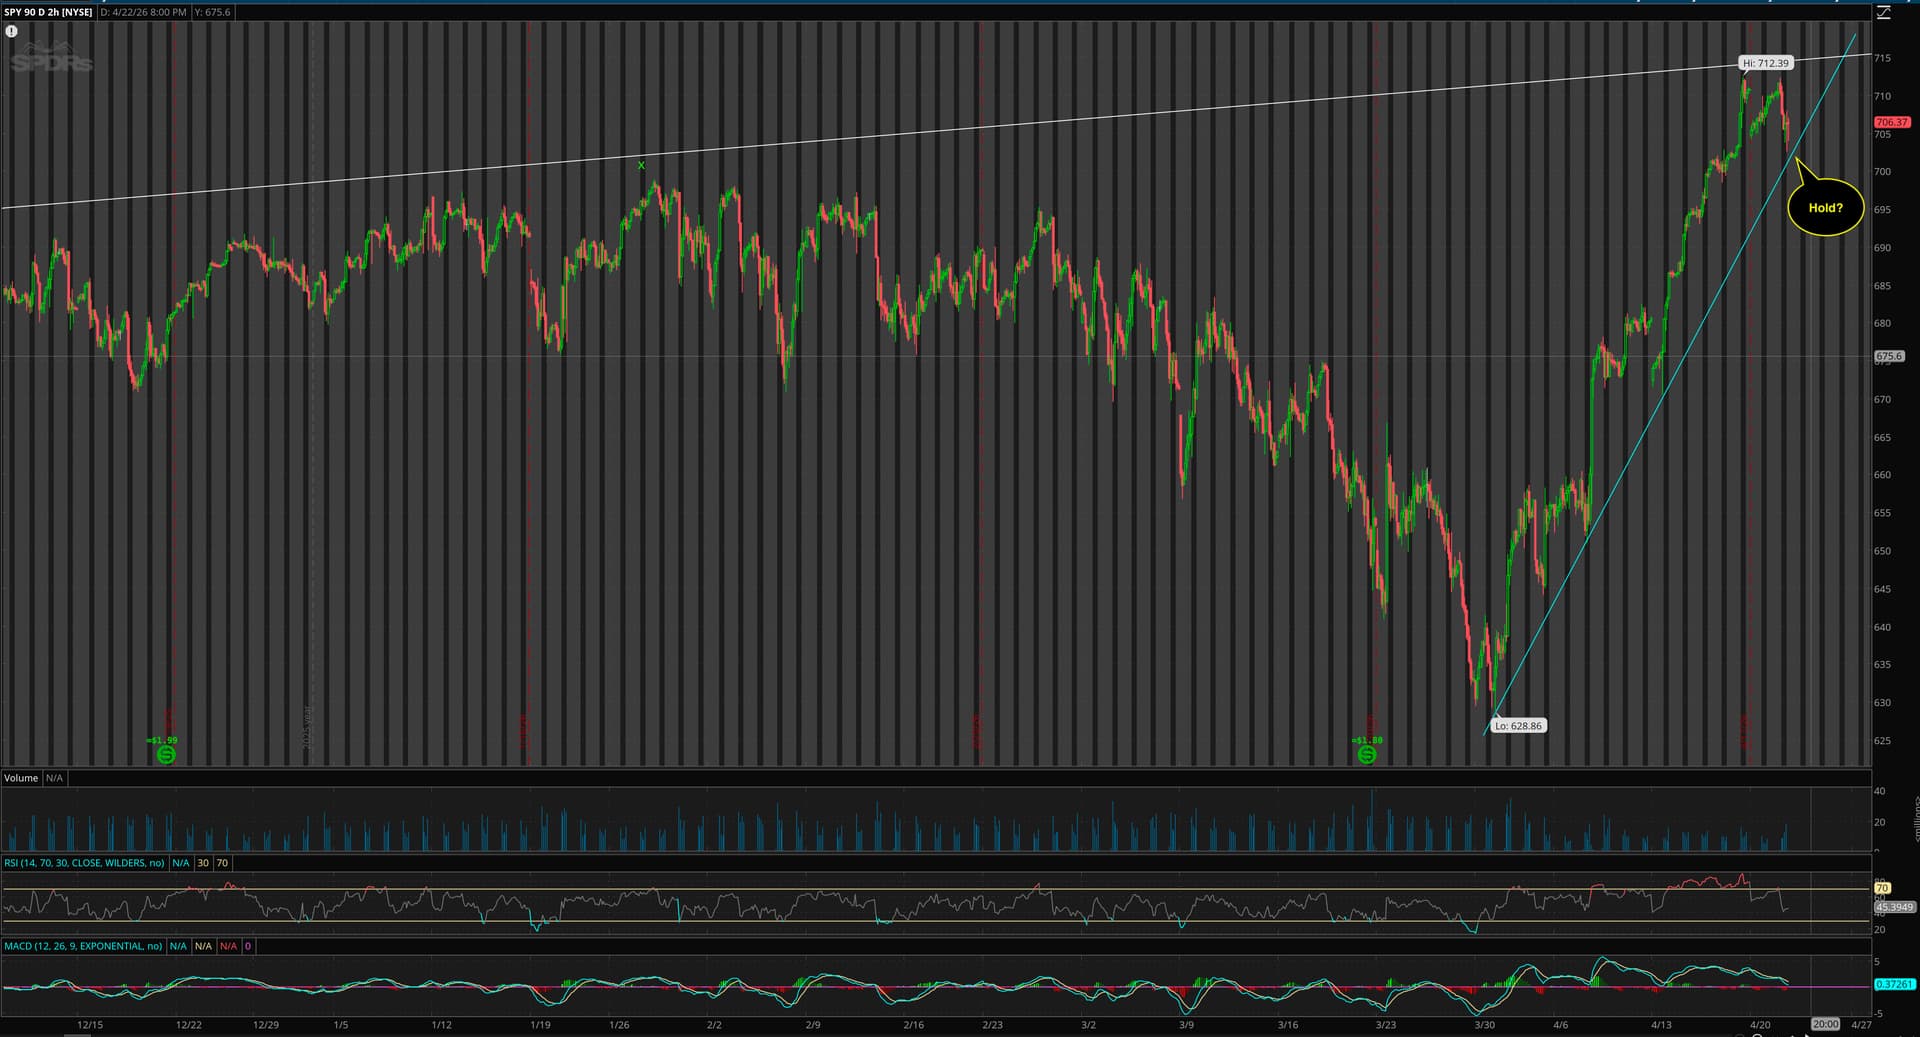Open the RSI study label settings

click(x=84, y=863)
